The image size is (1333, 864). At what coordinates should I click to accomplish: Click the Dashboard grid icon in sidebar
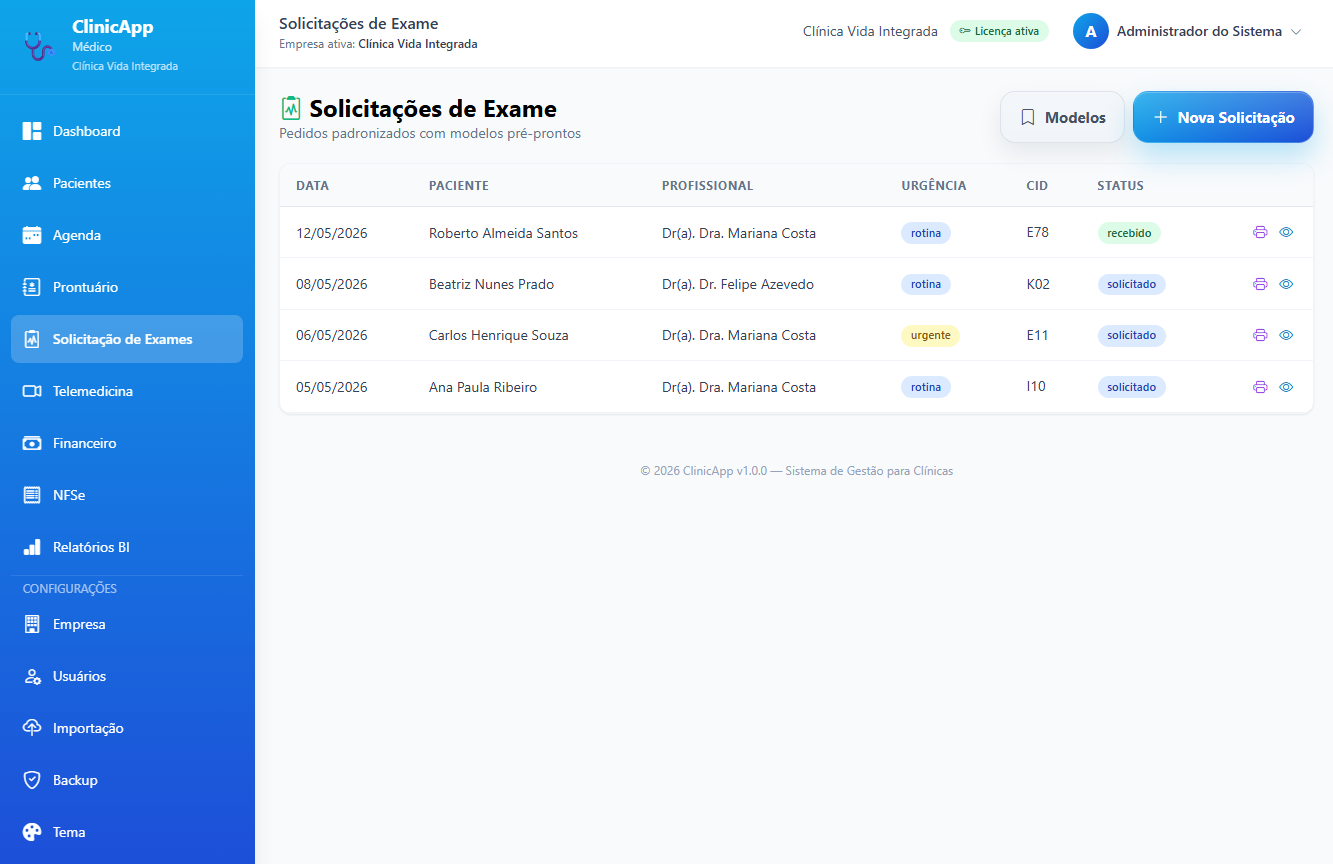(x=32, y=131)
